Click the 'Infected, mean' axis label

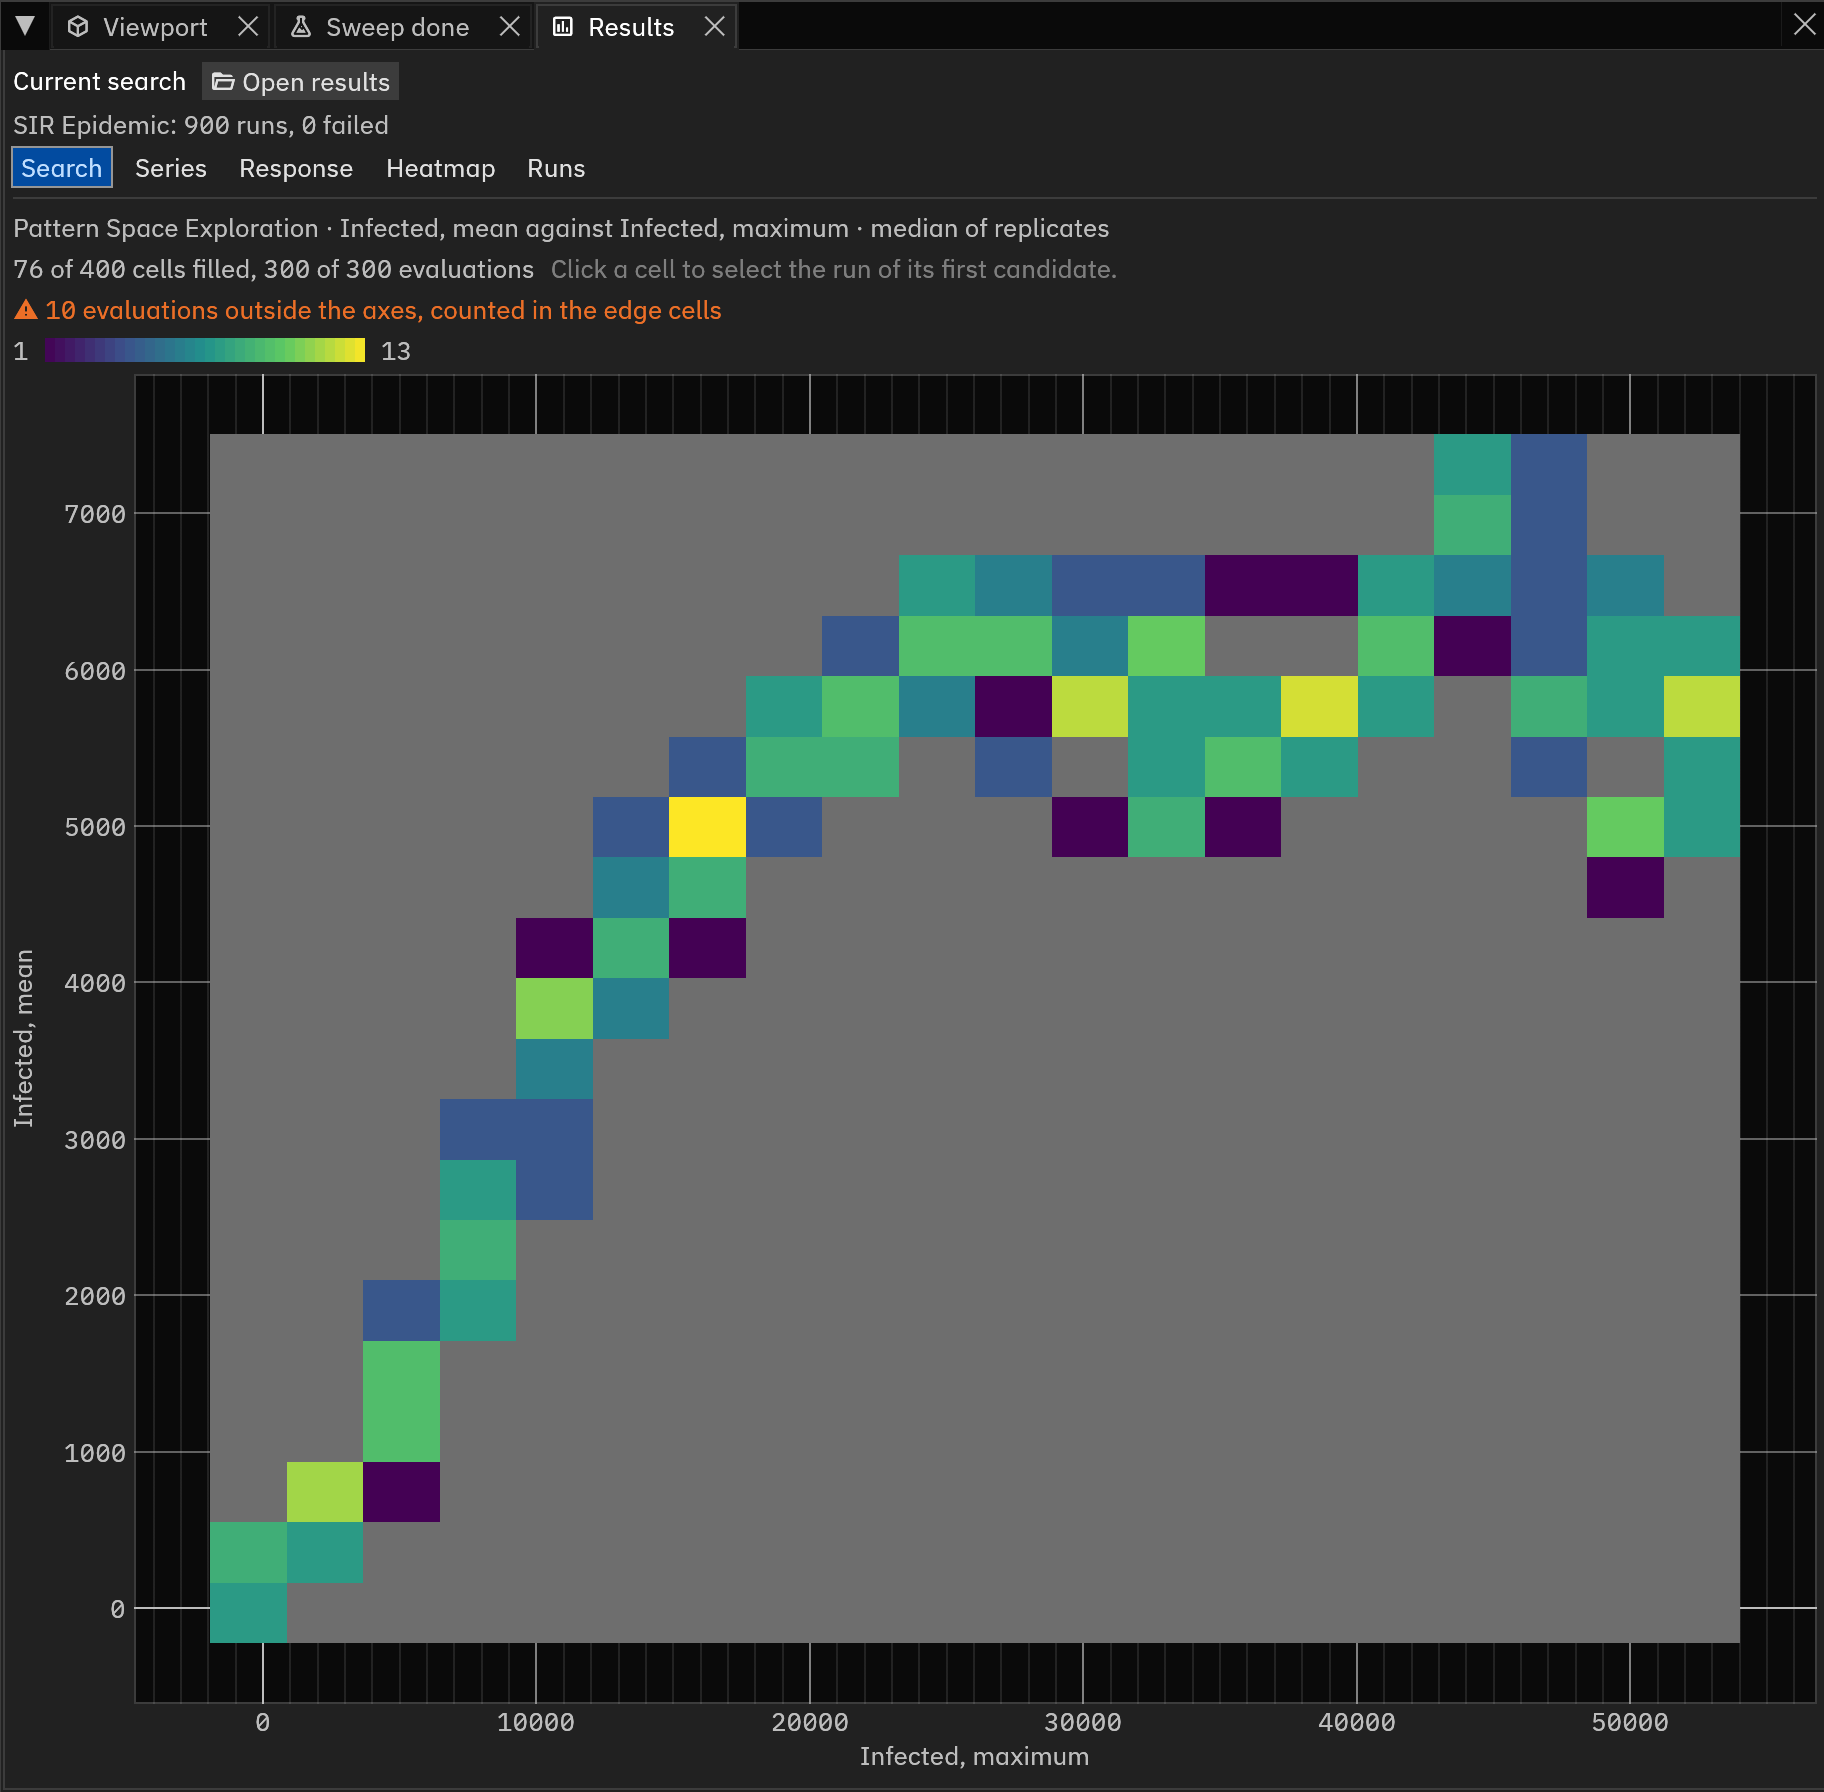pyautogui.click(x=24, y=1038)
